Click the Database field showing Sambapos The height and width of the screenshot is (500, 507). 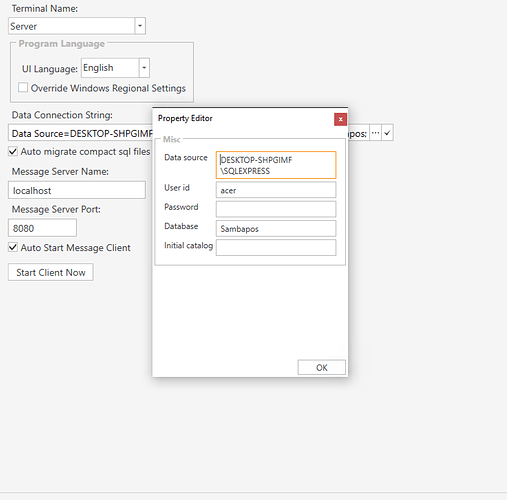[276, 229]
